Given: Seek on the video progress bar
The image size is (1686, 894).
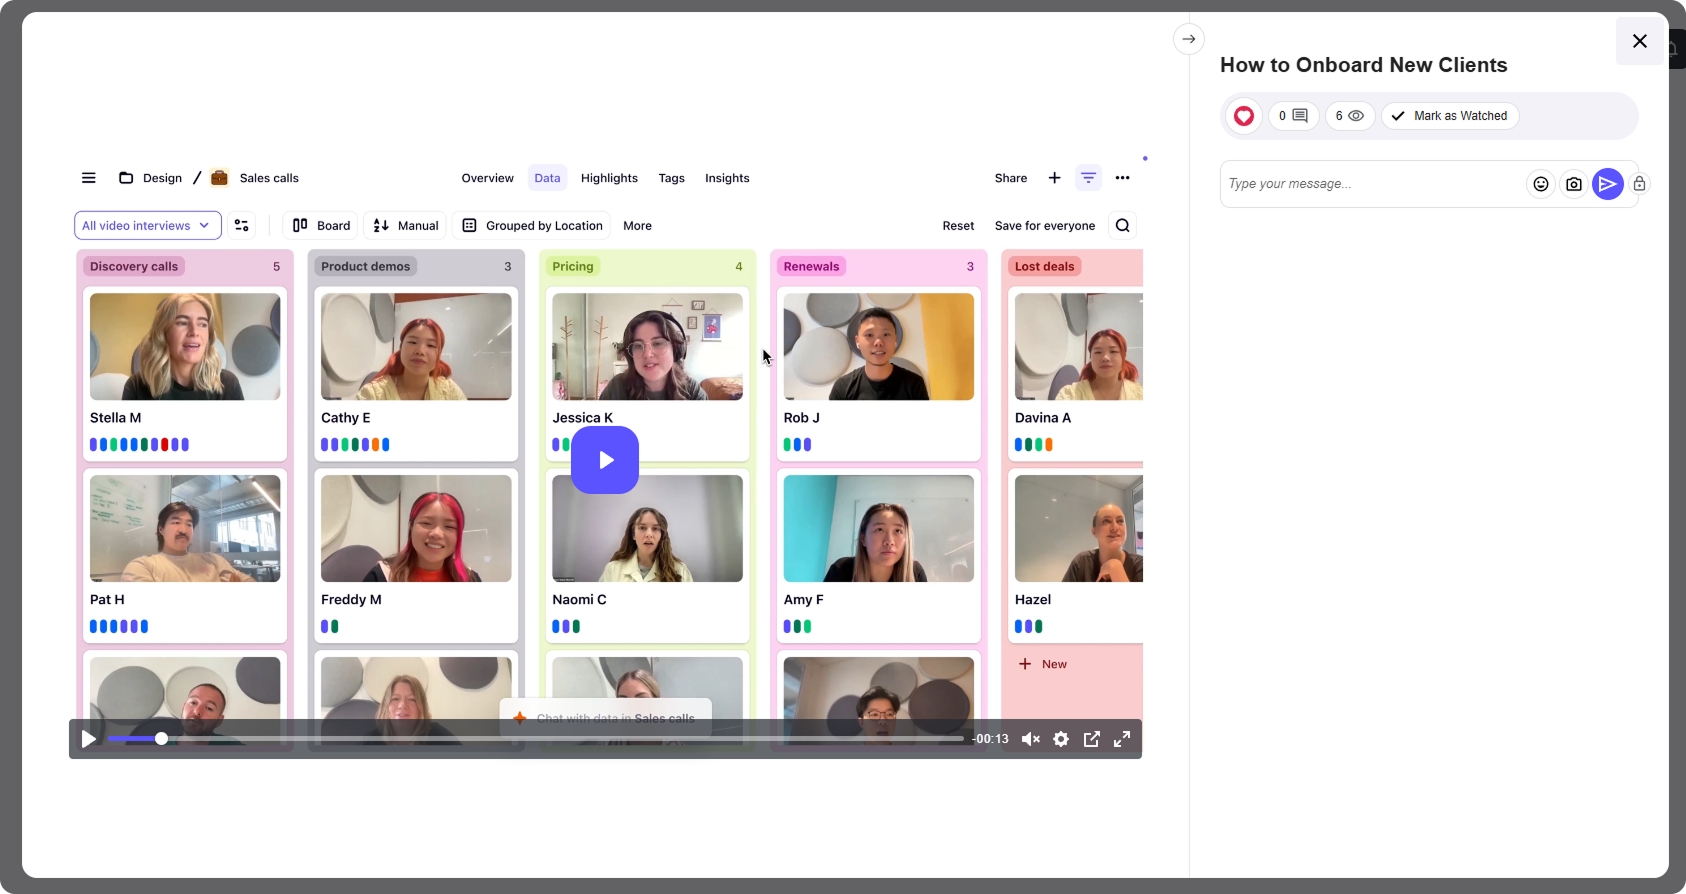Looking at the screenshot, I should coord(535,739).
